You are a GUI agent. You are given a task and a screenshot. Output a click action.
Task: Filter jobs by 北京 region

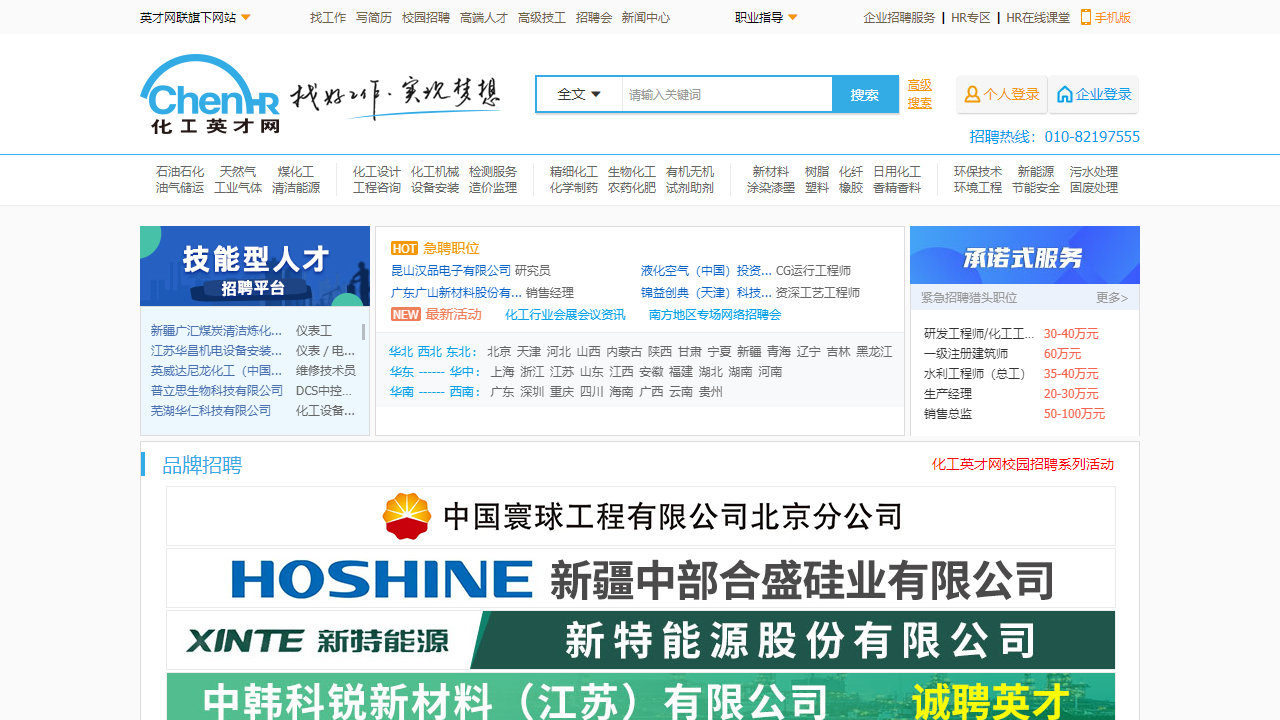[x=499, y=352]
